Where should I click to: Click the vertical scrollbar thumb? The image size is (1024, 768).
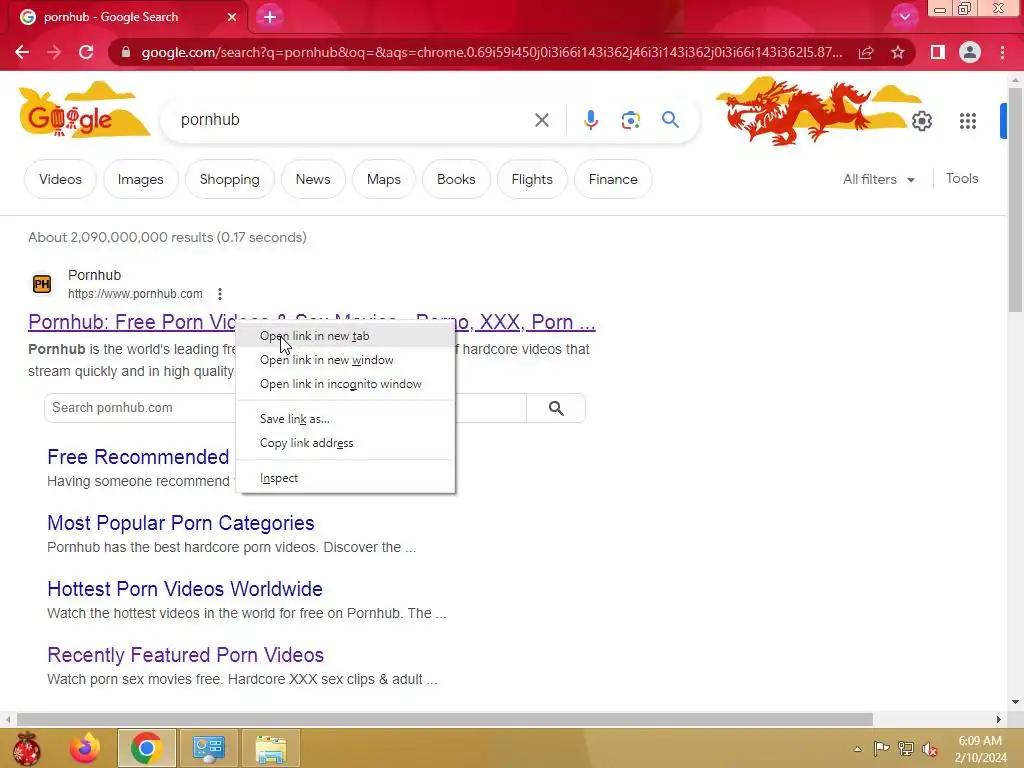1015,199
